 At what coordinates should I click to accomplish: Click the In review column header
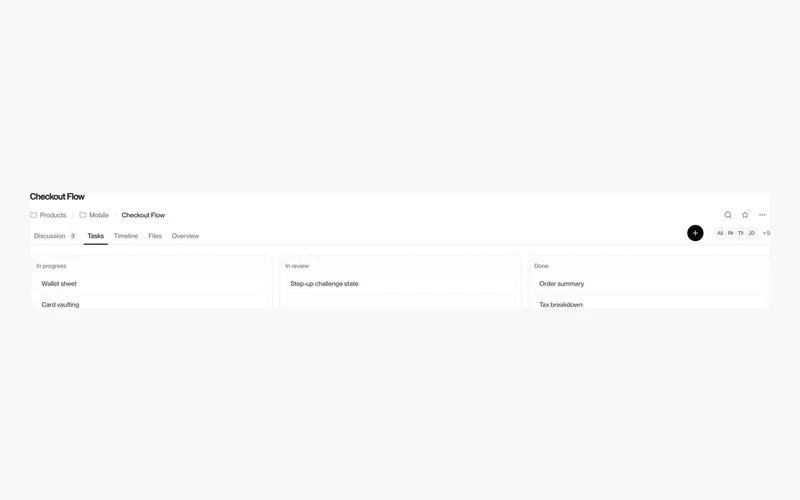tap(297, 266)
